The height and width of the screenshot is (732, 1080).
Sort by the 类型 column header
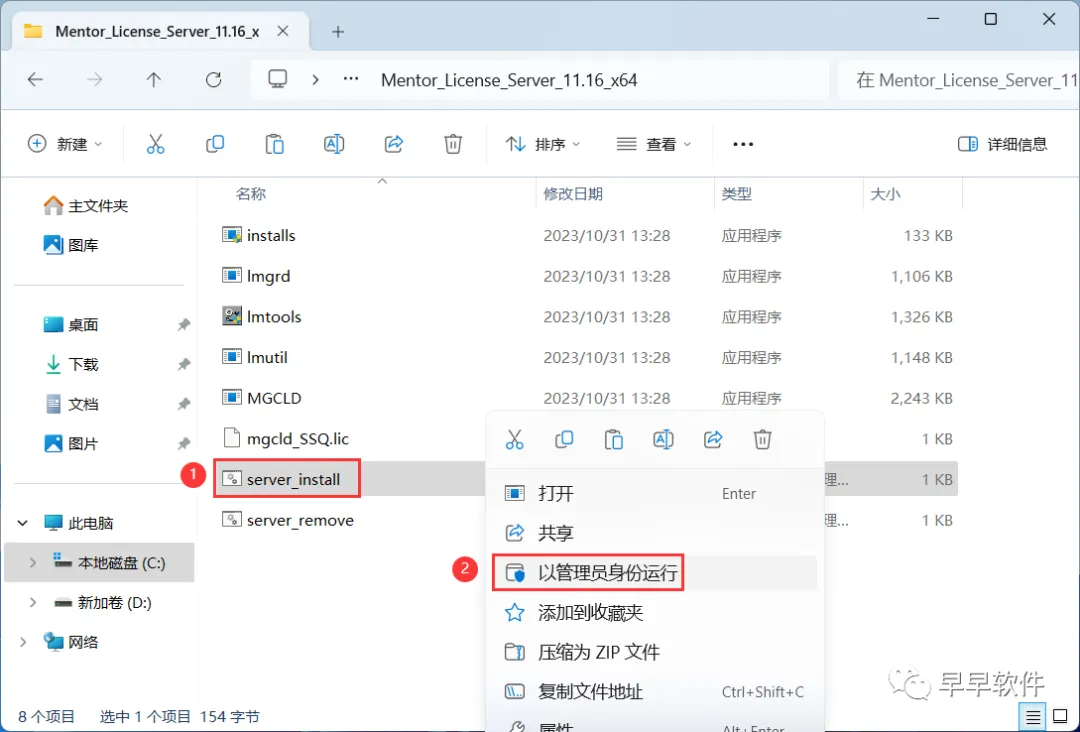pos(736,194)
